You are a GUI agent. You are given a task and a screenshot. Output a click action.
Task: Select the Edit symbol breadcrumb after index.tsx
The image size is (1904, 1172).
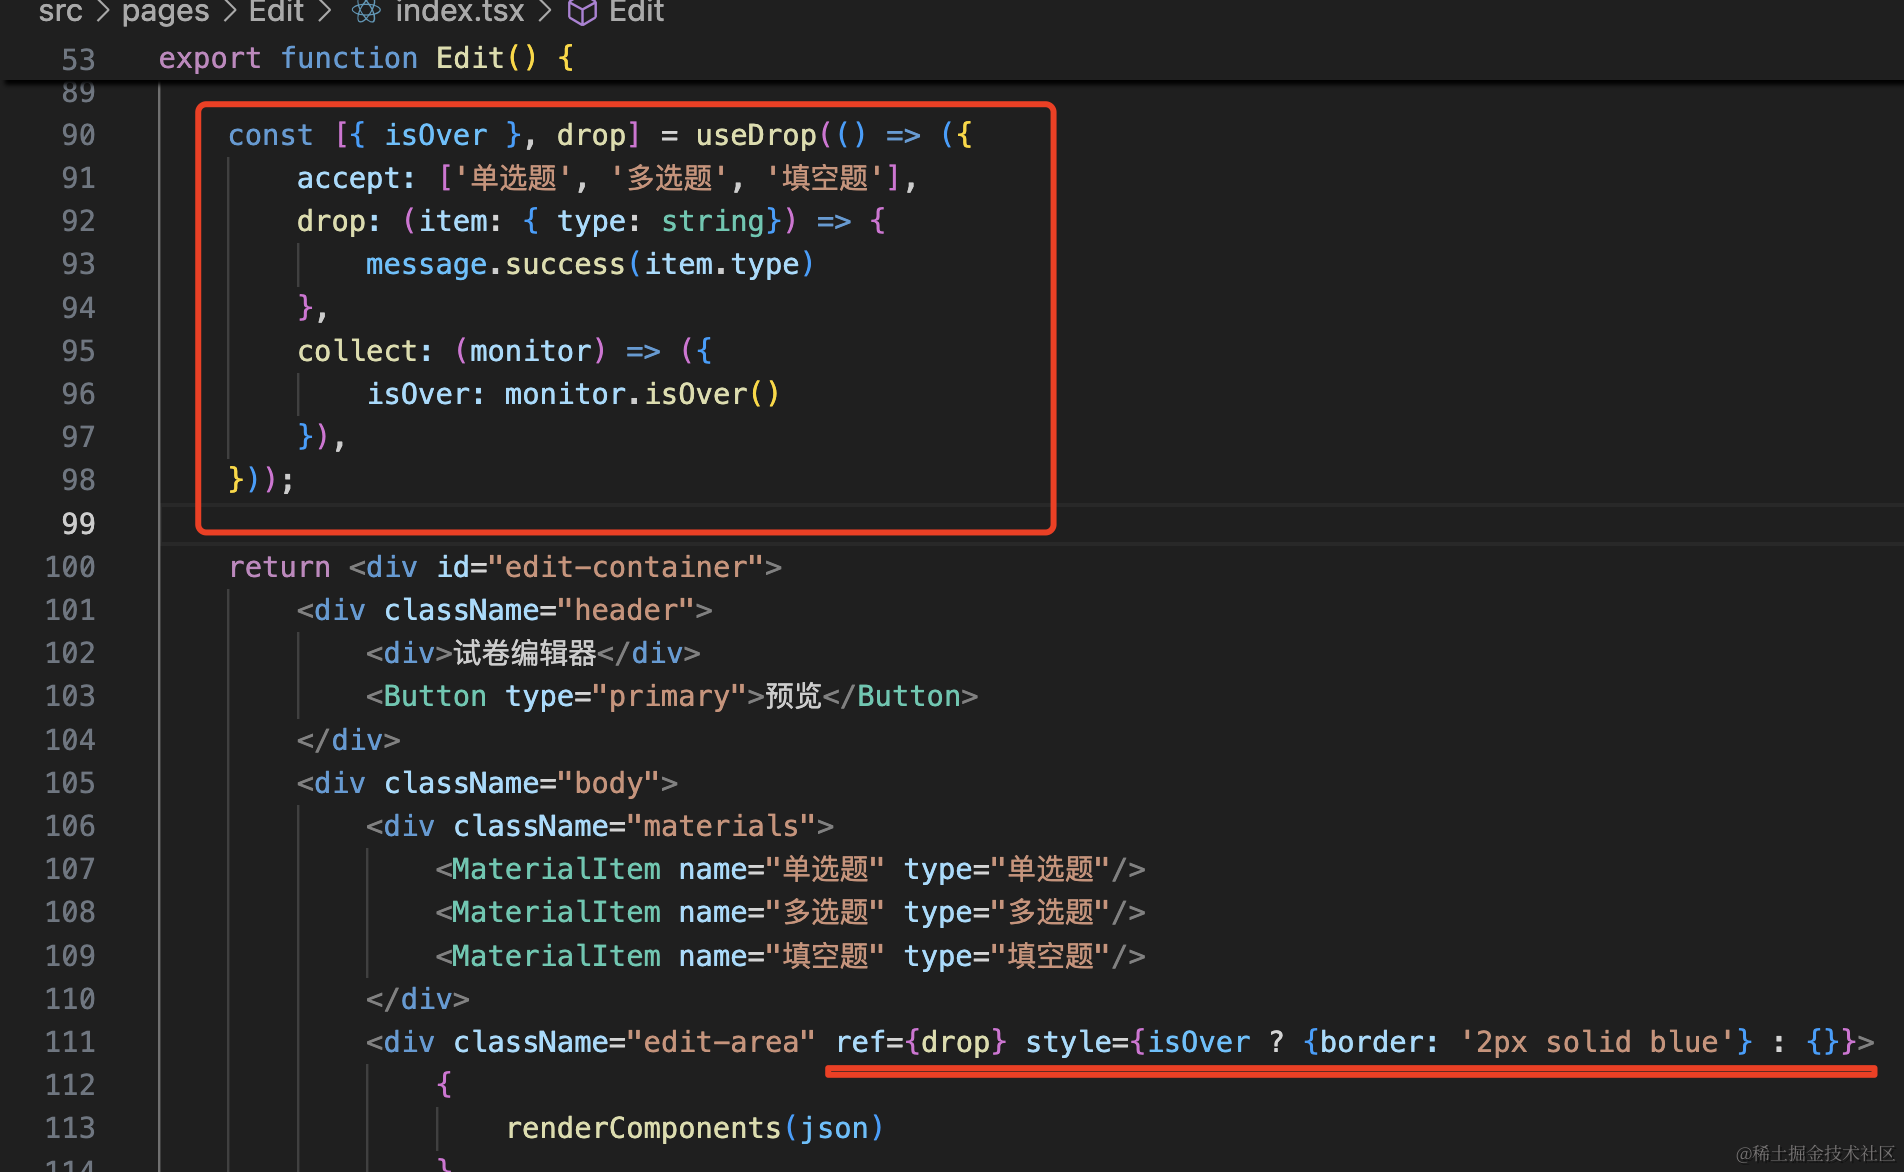[x=636, y=12]
